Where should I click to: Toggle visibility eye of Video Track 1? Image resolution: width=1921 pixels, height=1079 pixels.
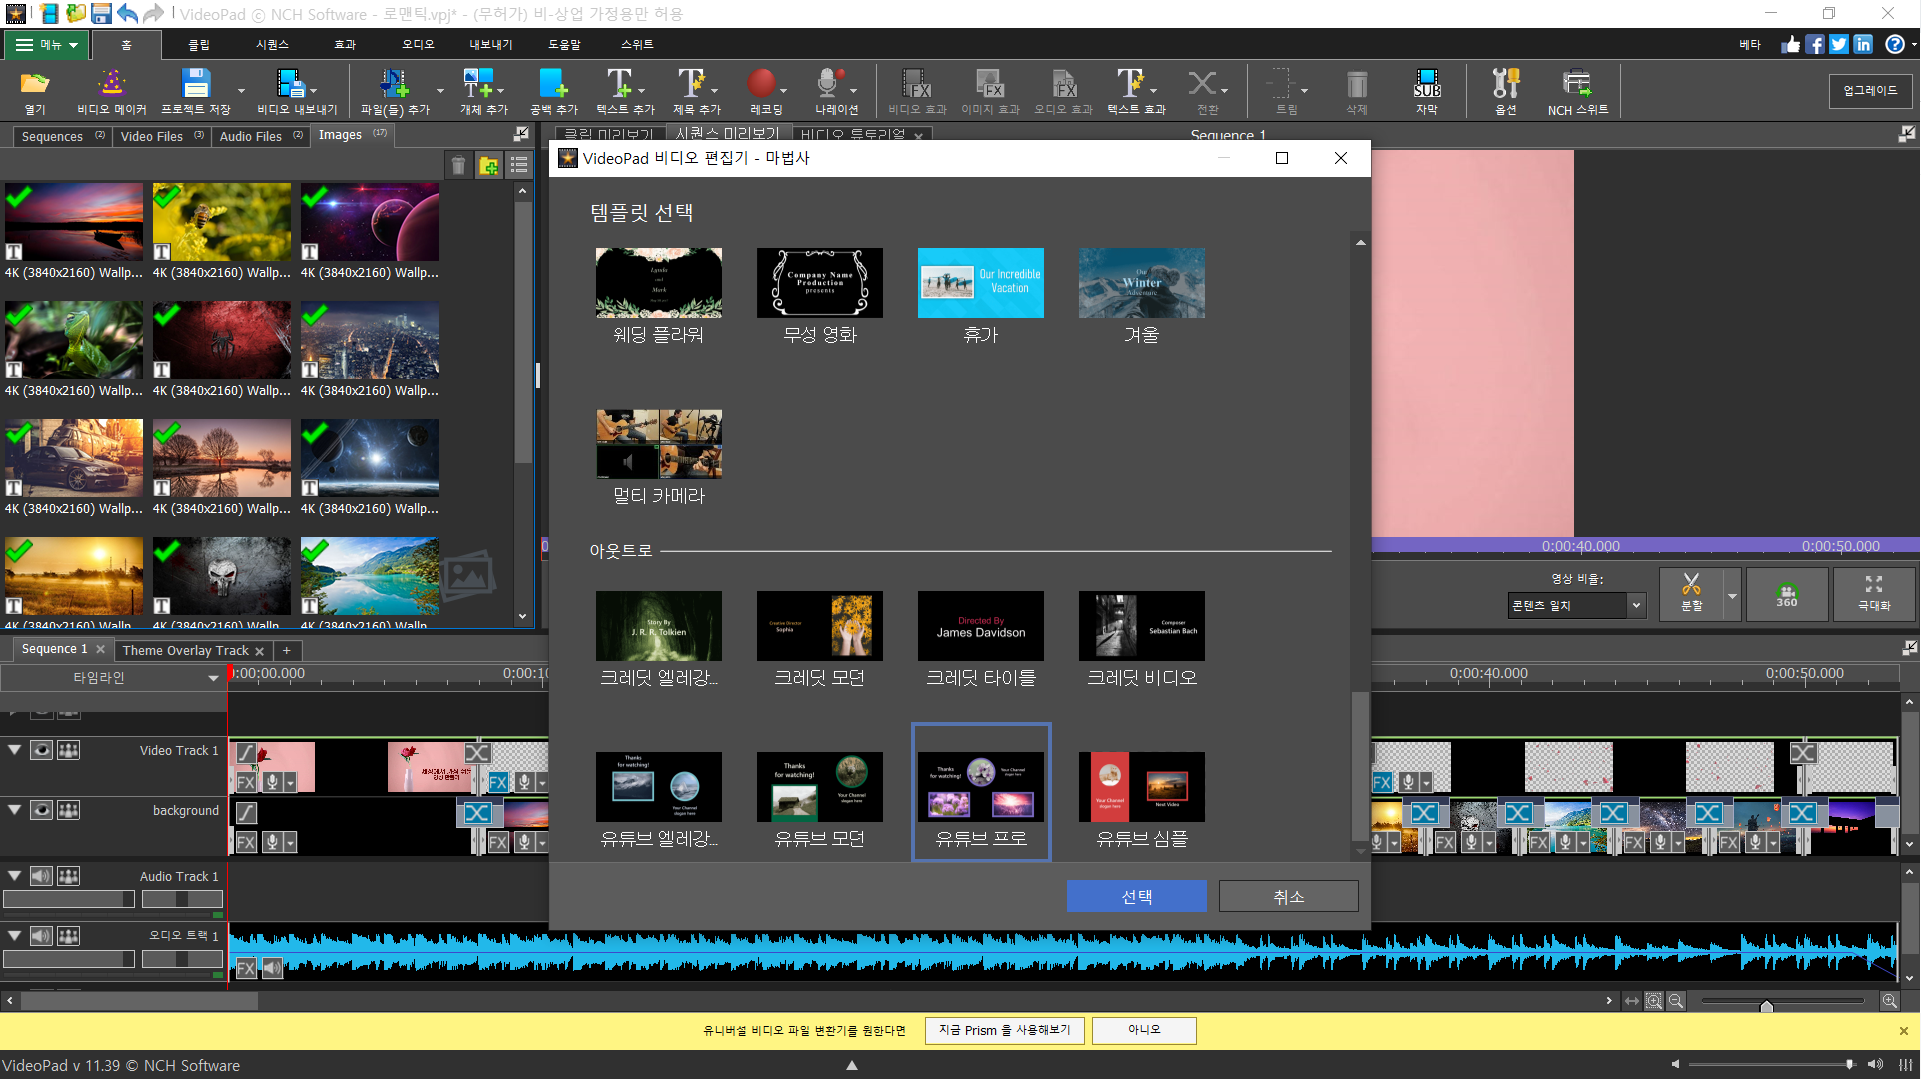click(41, 750)
